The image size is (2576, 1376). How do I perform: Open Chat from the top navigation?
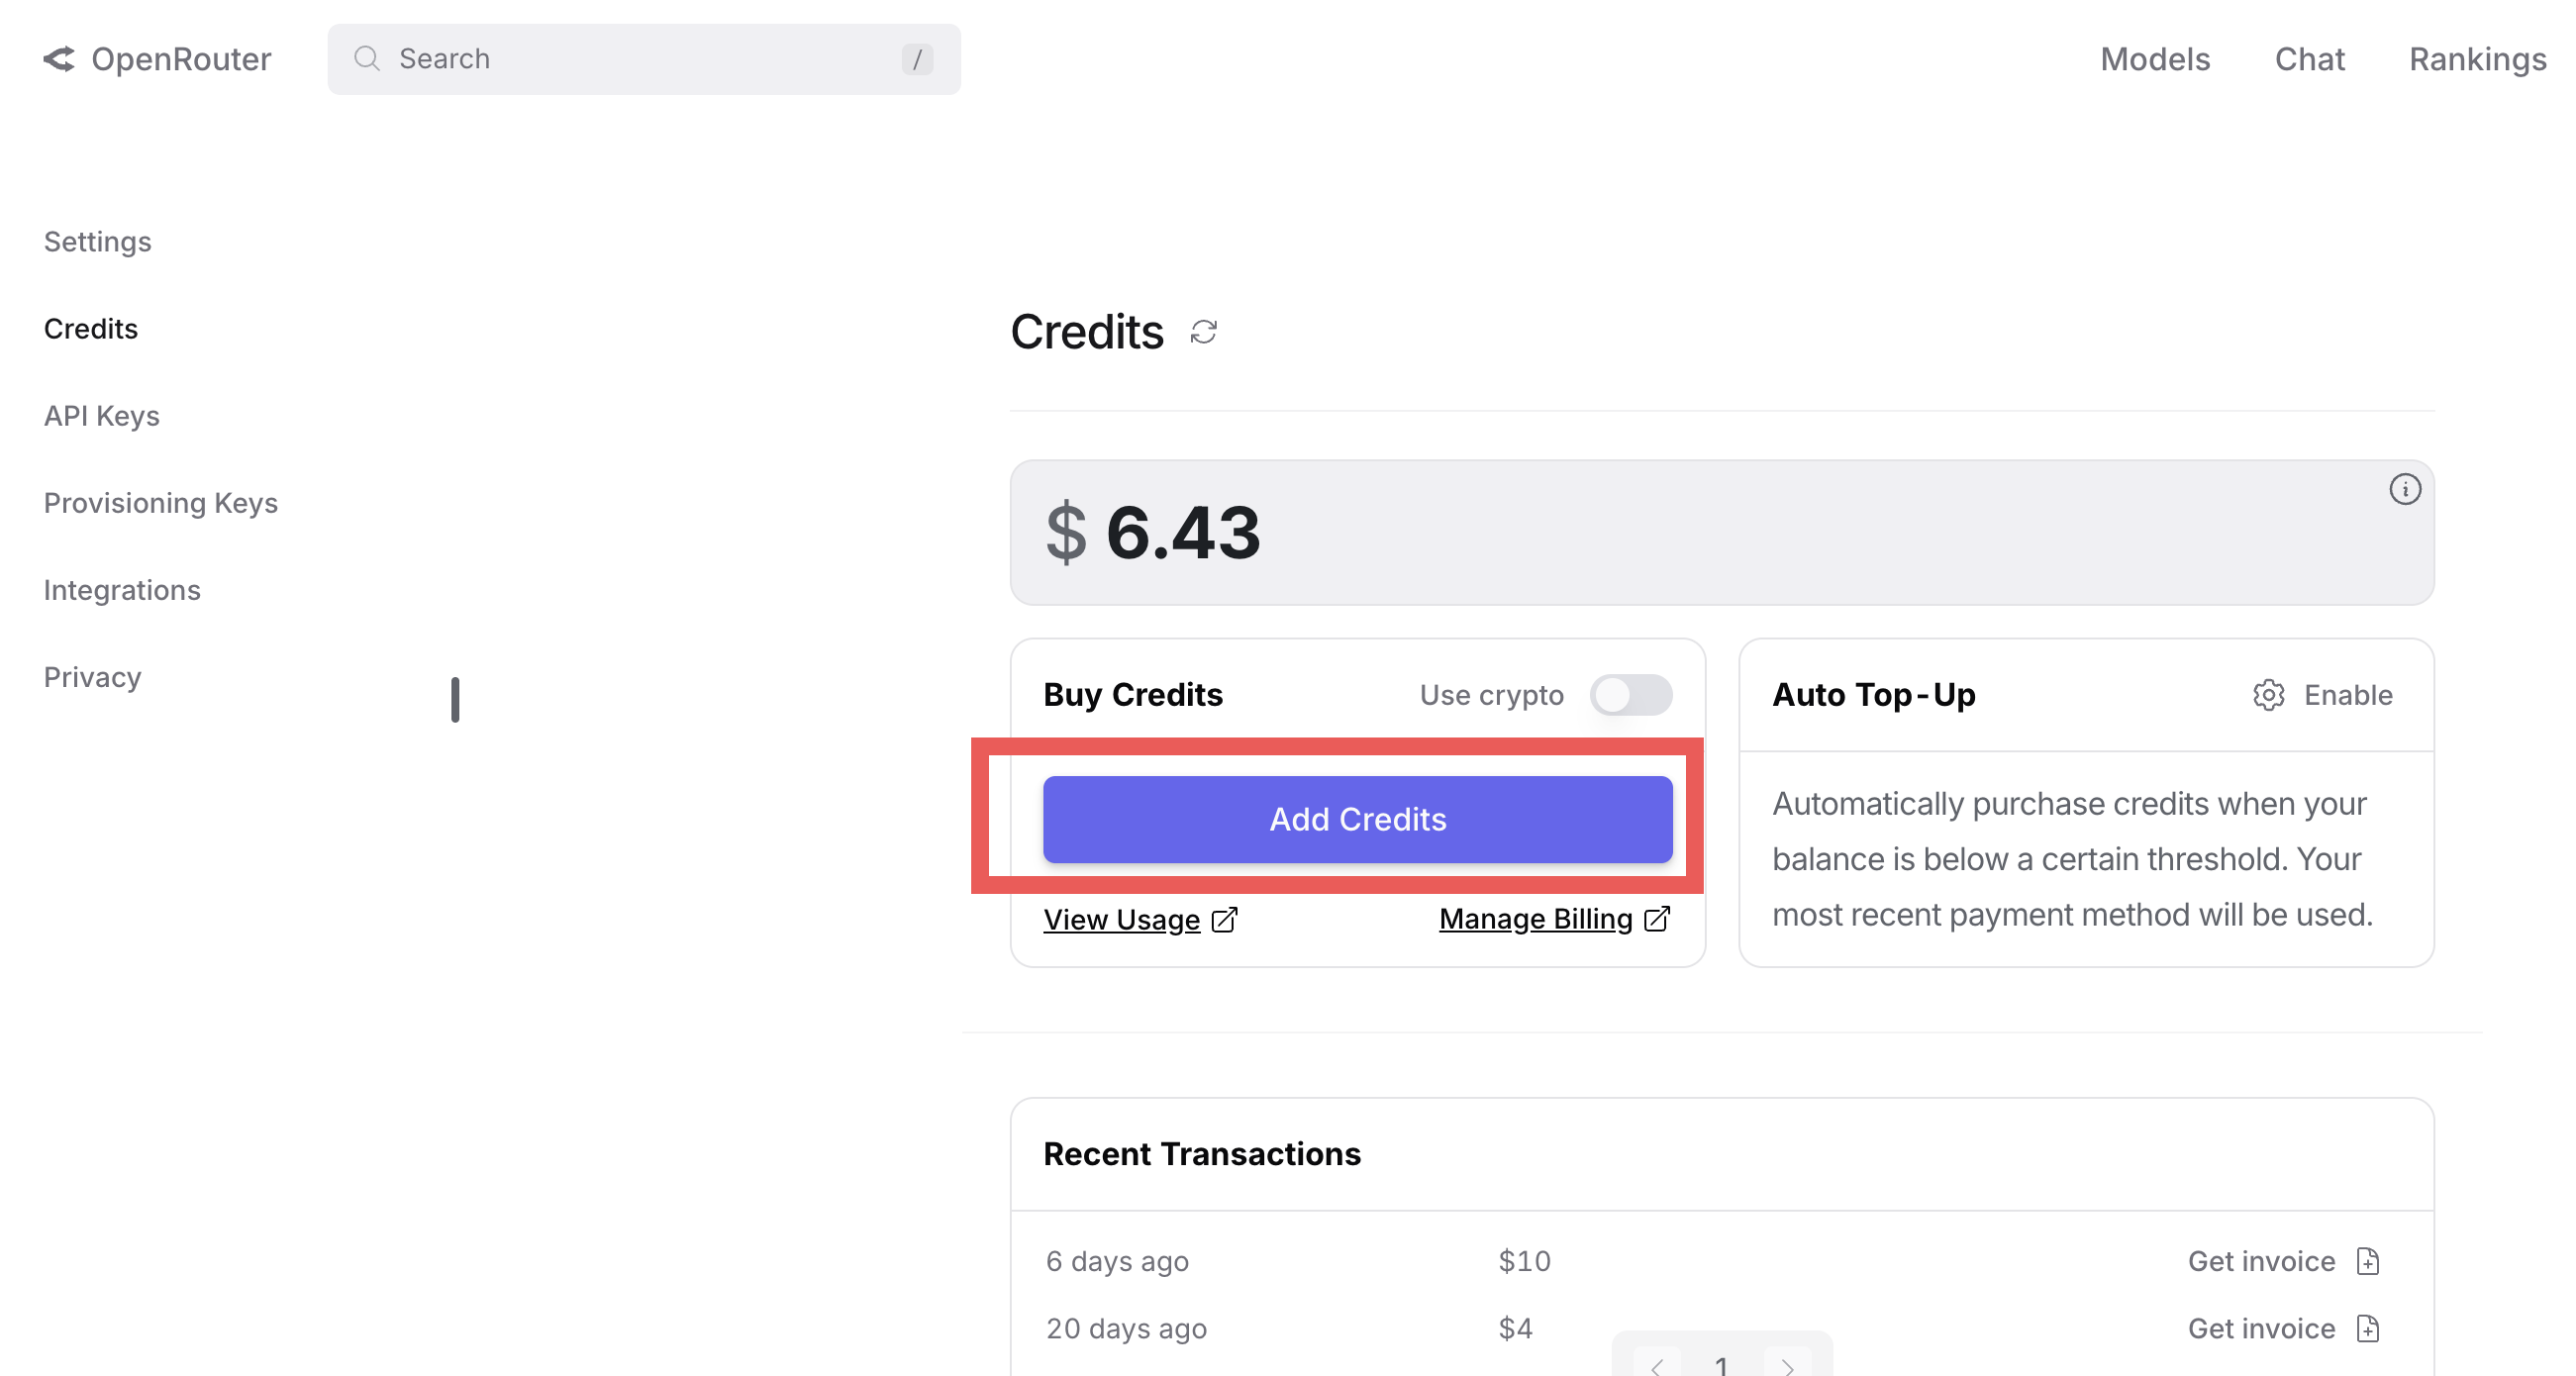point(2309,59)
